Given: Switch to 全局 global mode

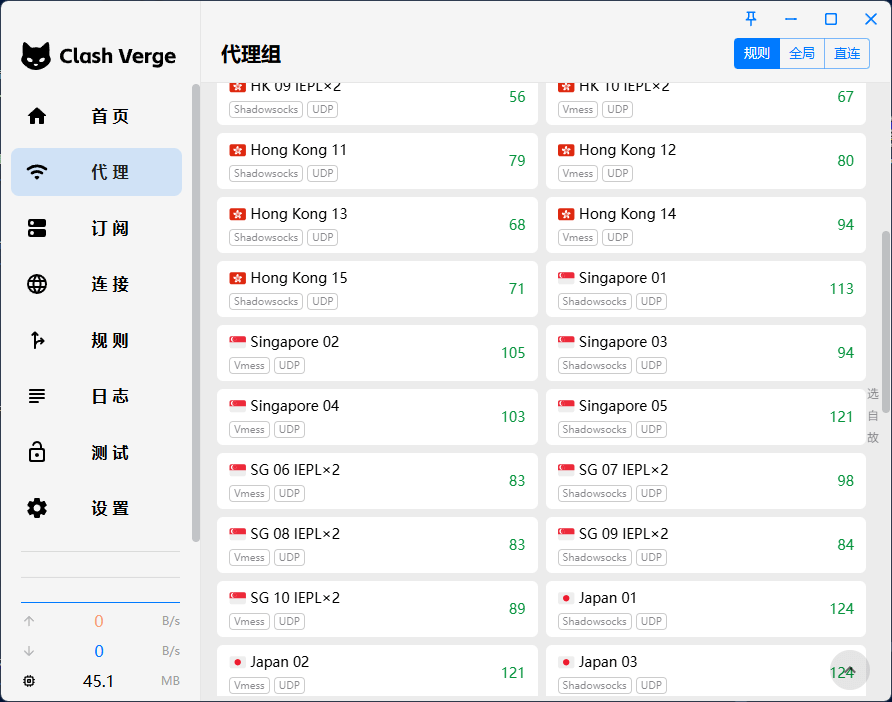Looking at the screenshot, I should click(x=802, y=54).
